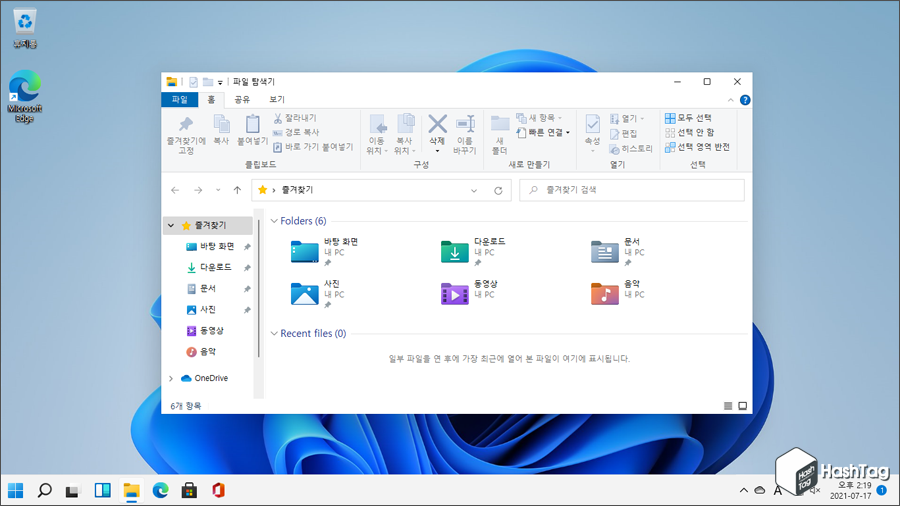Select the 동영상 folder icon in content
900x506 pixels.
coord(455,293)
